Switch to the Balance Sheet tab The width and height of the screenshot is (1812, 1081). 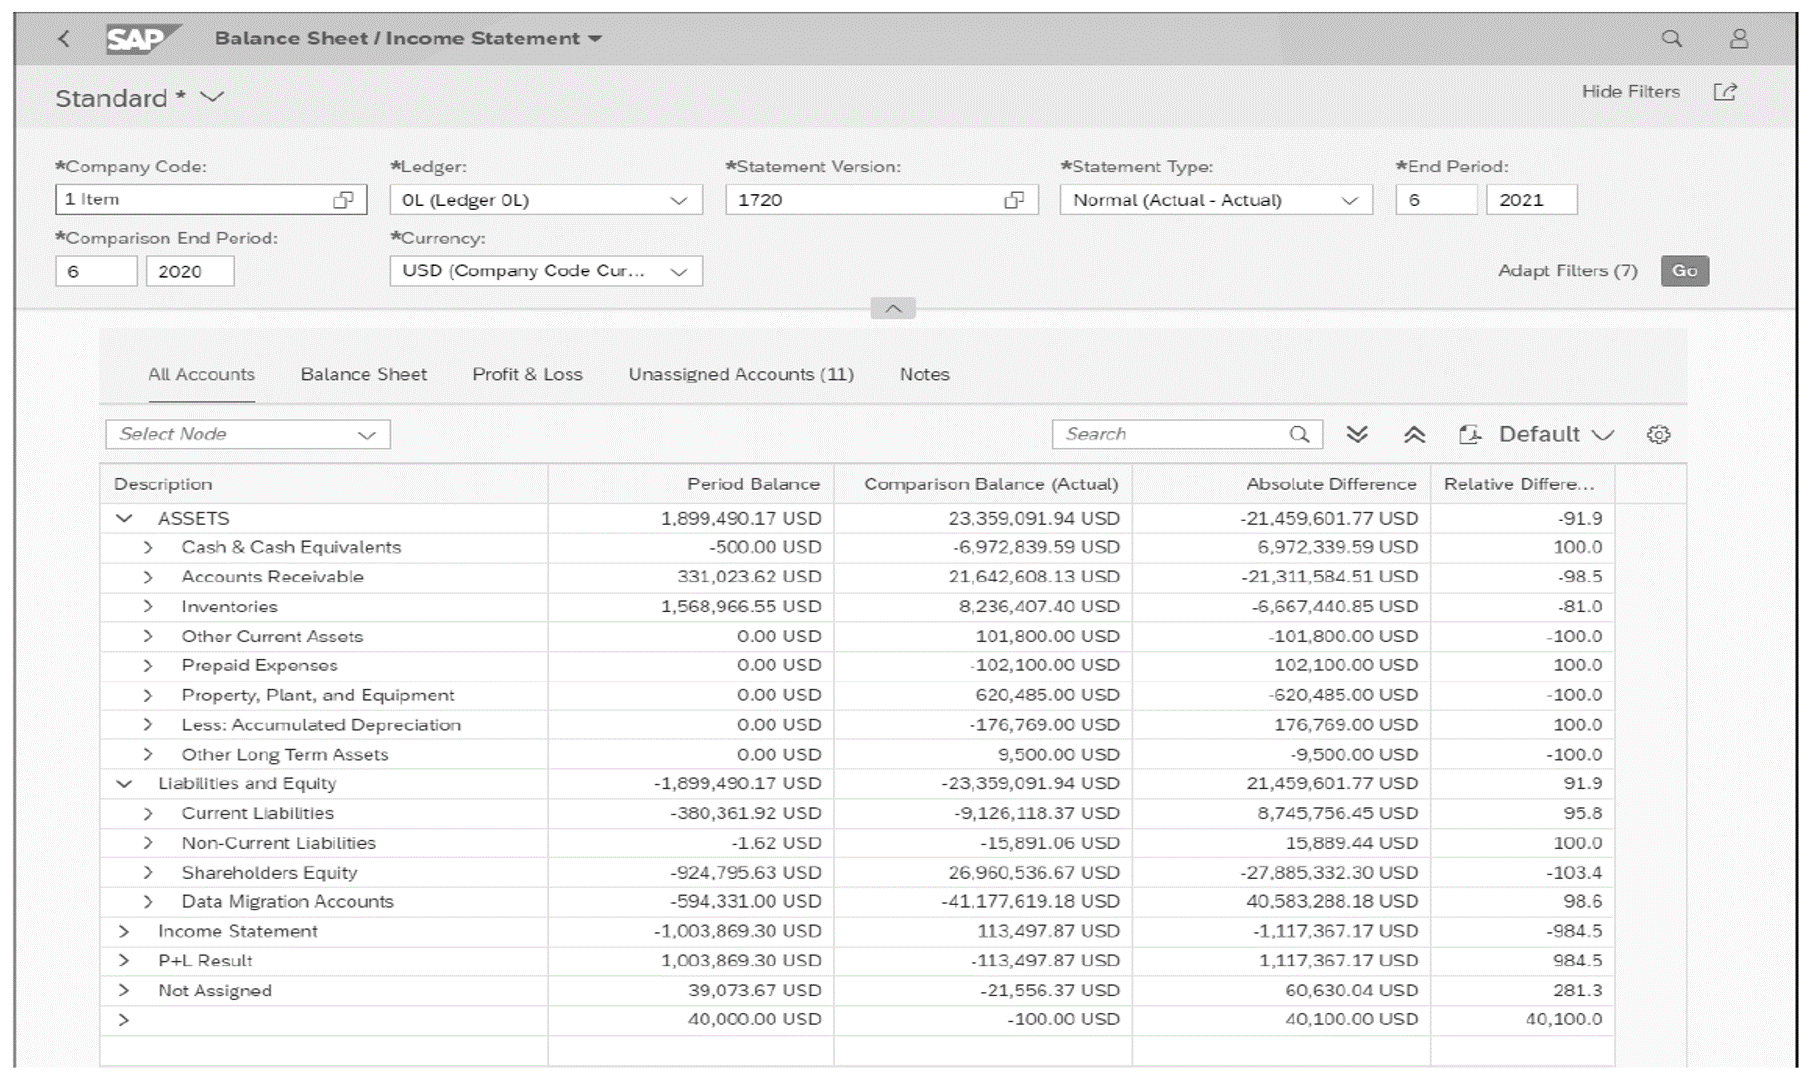362,374
